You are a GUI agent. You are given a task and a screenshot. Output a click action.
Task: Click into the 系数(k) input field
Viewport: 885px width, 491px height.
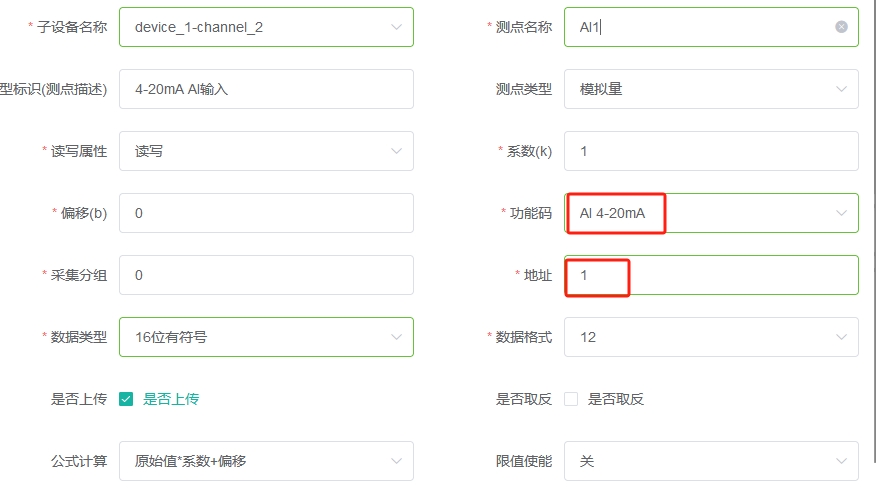[x=711, y=151]
